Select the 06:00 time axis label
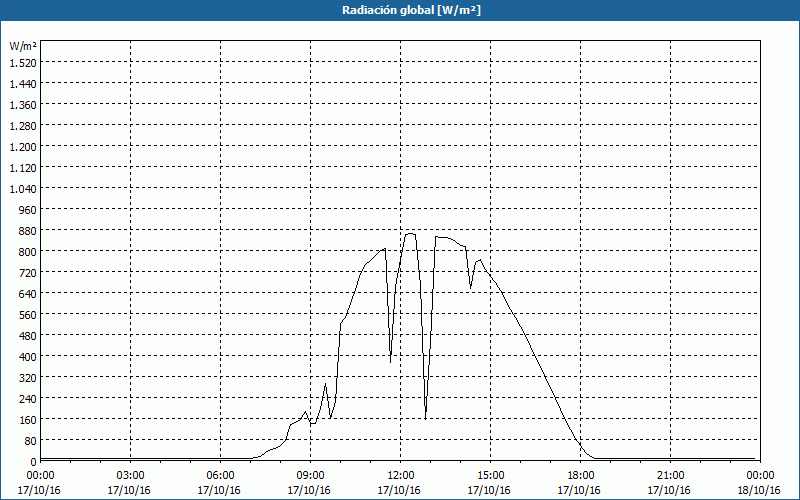This screenshot has width=800, height=500. pyautogui.click(x=220, y=476)
